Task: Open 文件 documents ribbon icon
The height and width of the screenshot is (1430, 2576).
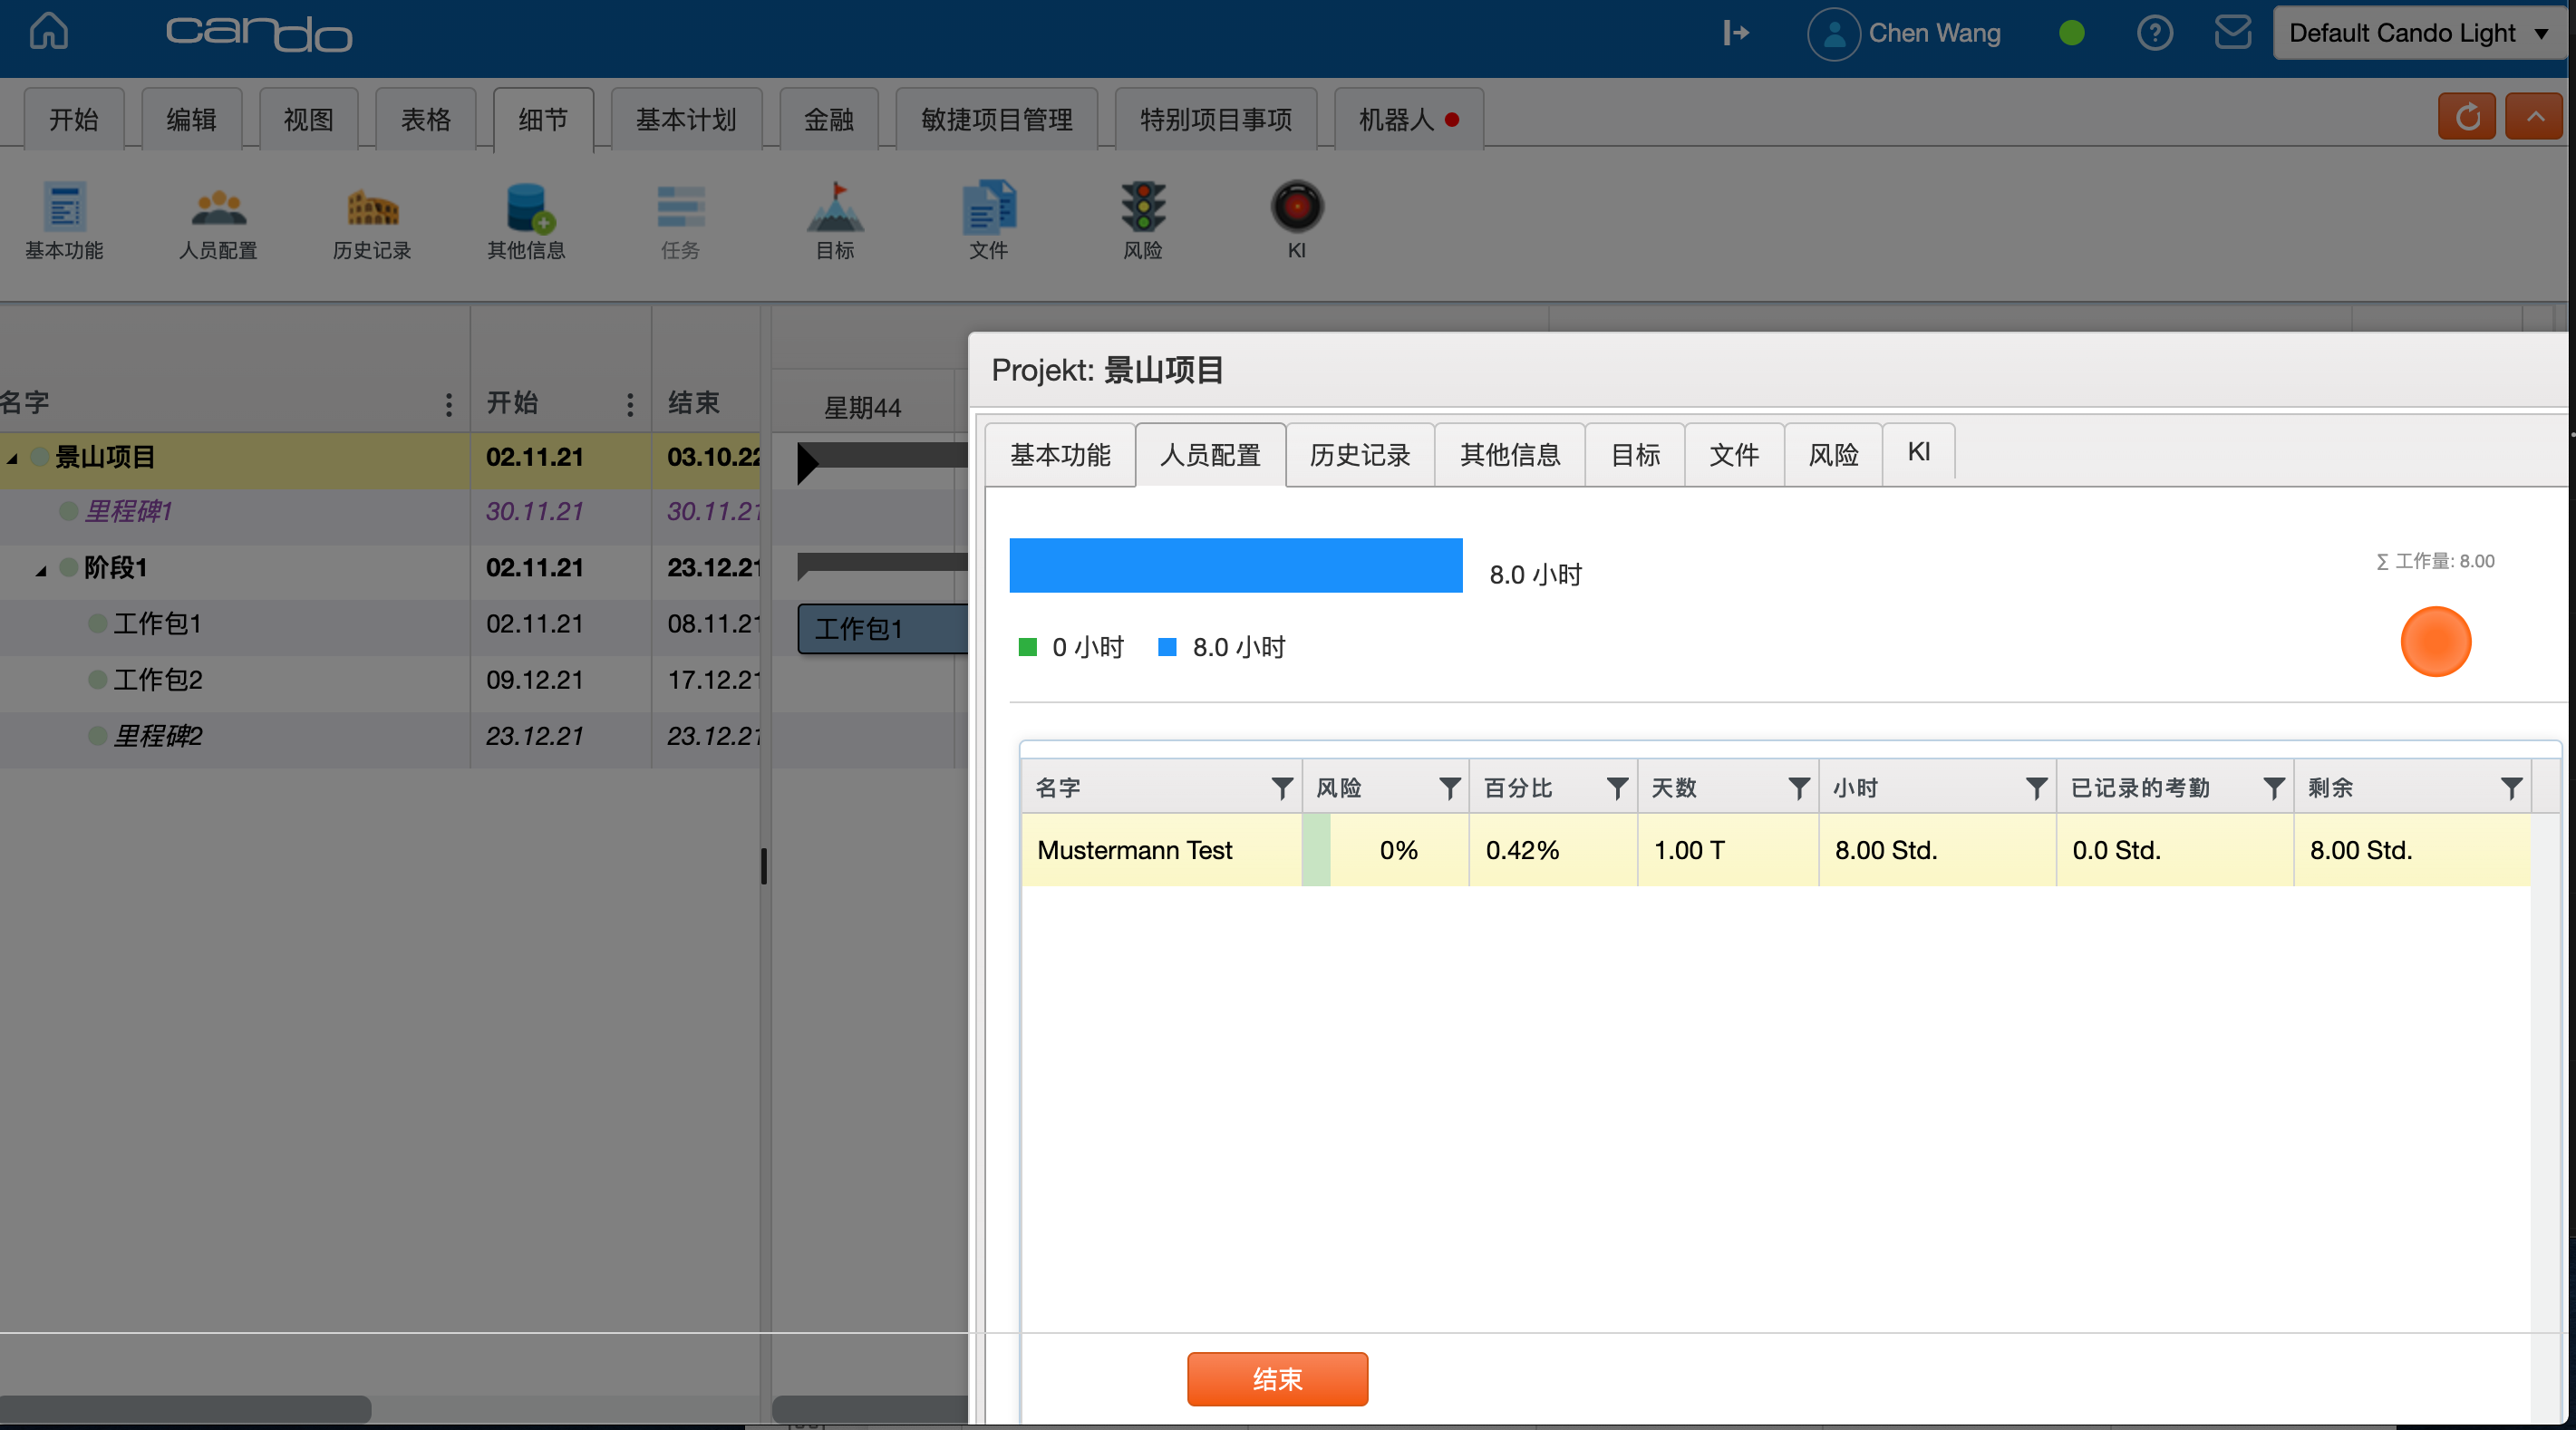Action: (x=989, y=221)
